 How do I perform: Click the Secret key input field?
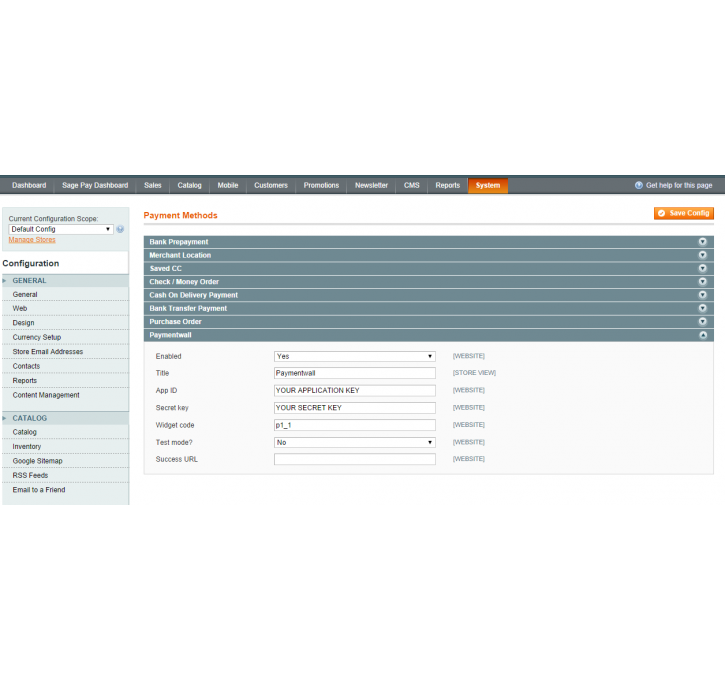click(x=355, y=408)
